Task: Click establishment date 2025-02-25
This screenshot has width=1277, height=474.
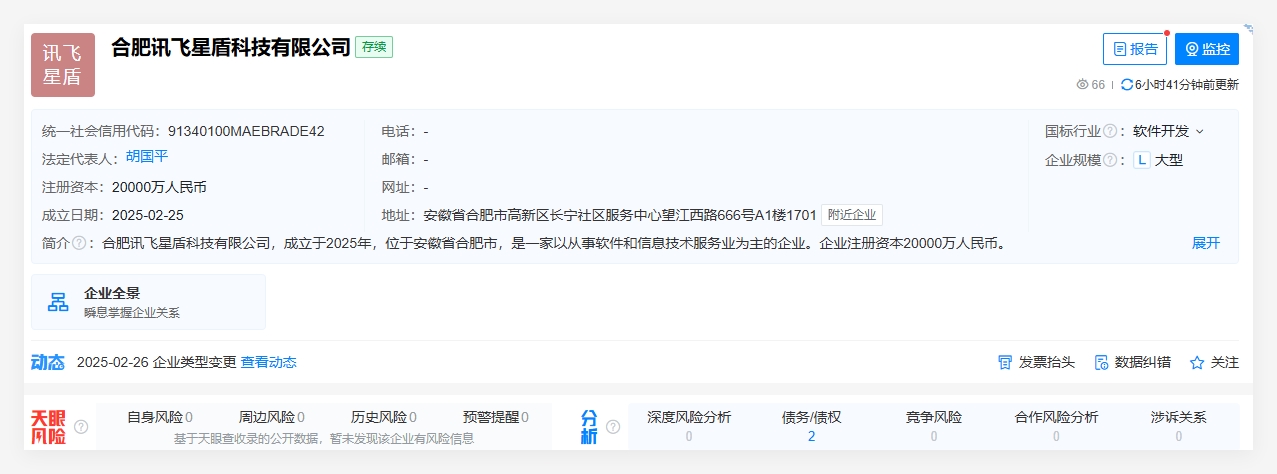Action: click(x=147, y=215)
